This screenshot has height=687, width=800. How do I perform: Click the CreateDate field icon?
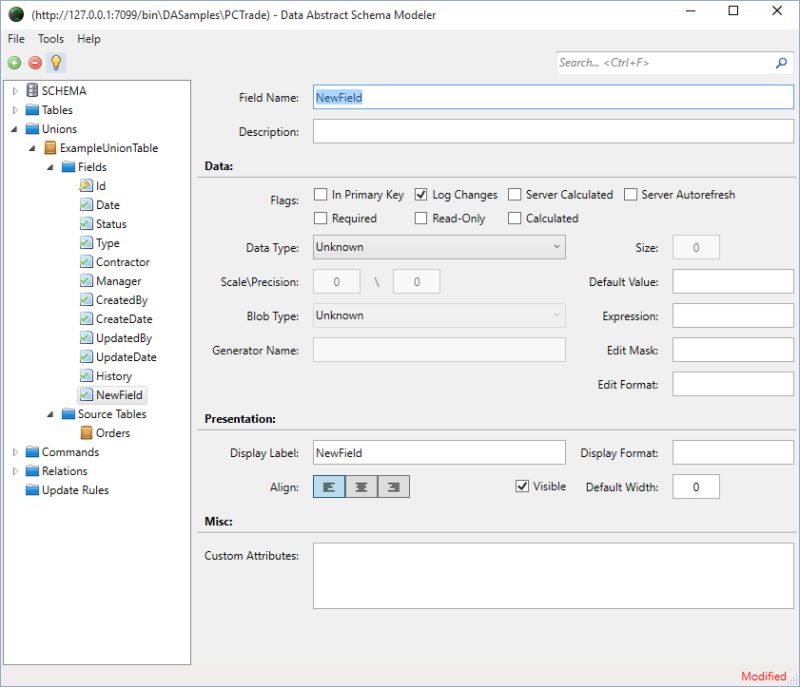click(86, 319)
